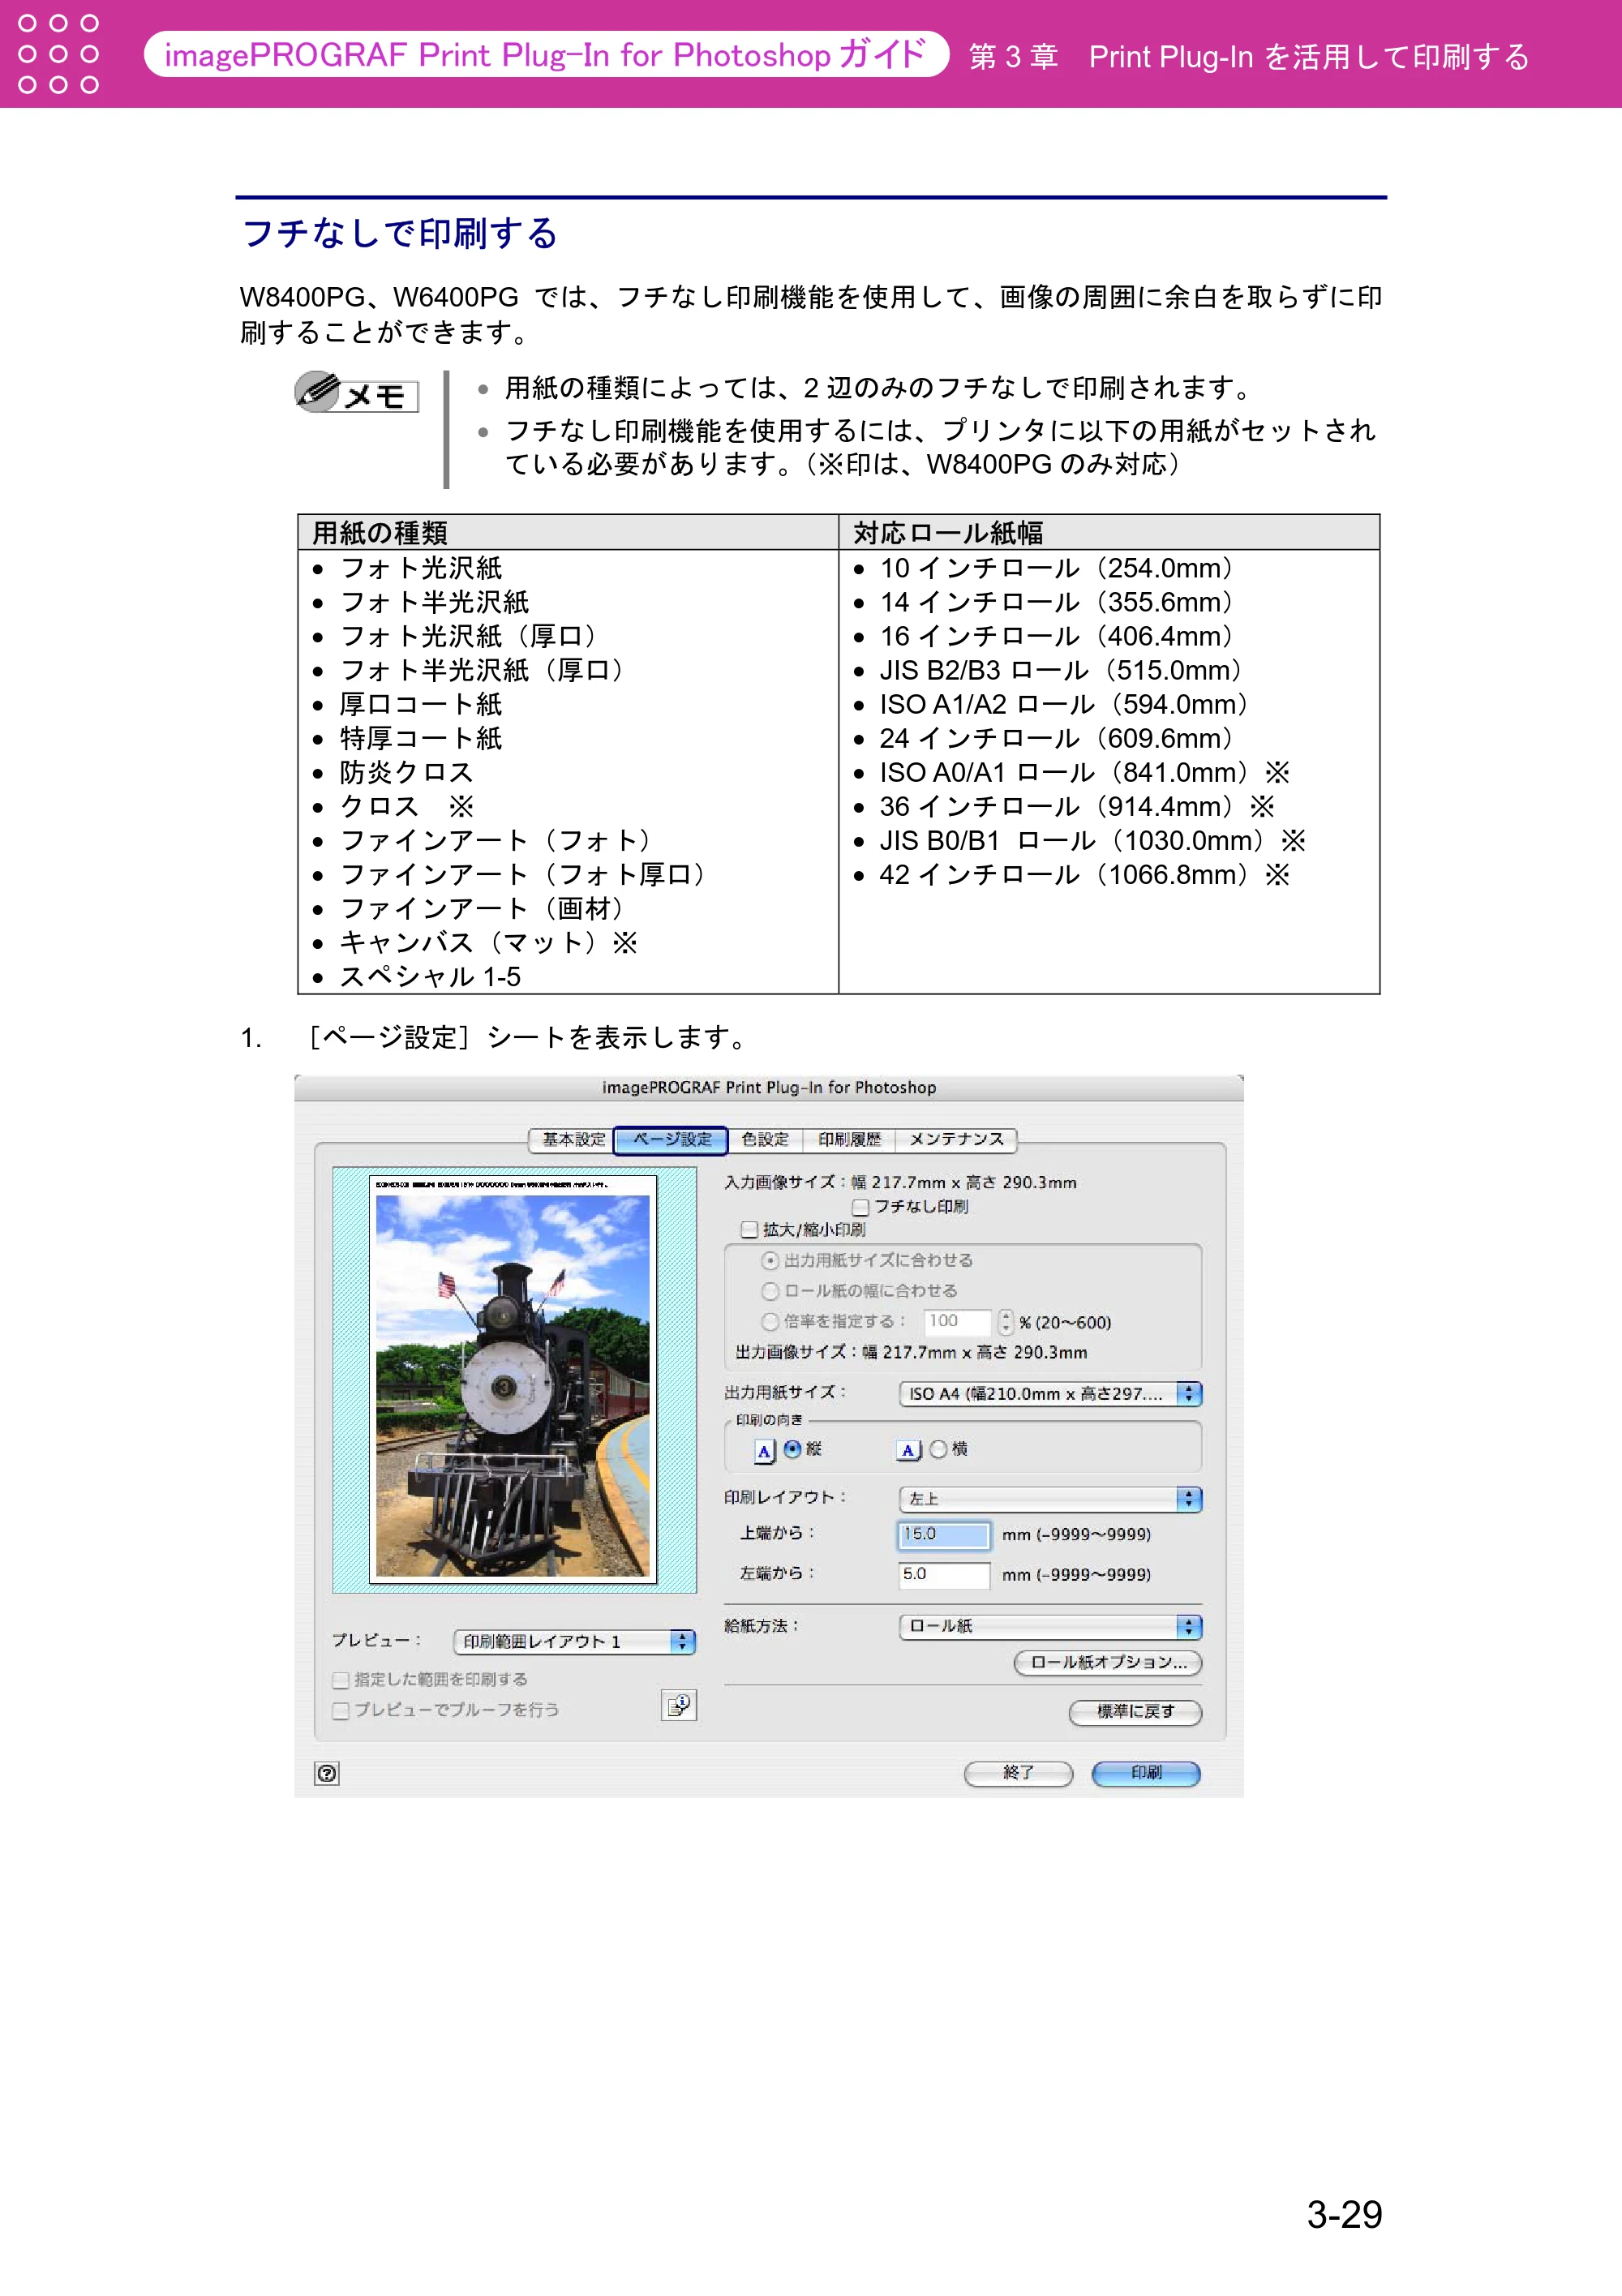This screenshot has width=1622, height=2296.
Task: Switch to the 基本設定 tab
Action: [573, 1140]
